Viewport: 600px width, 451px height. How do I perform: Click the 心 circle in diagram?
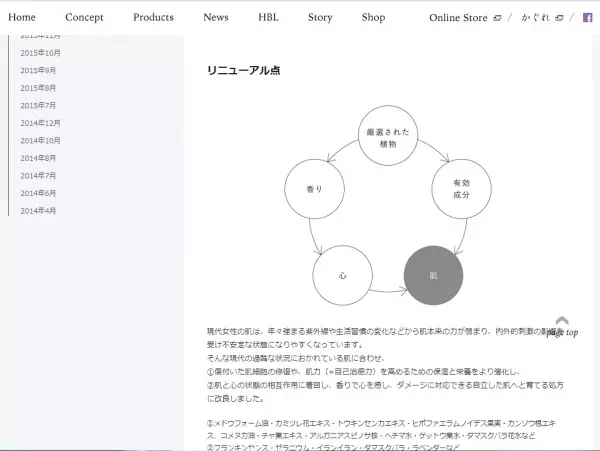pos(342,275)
